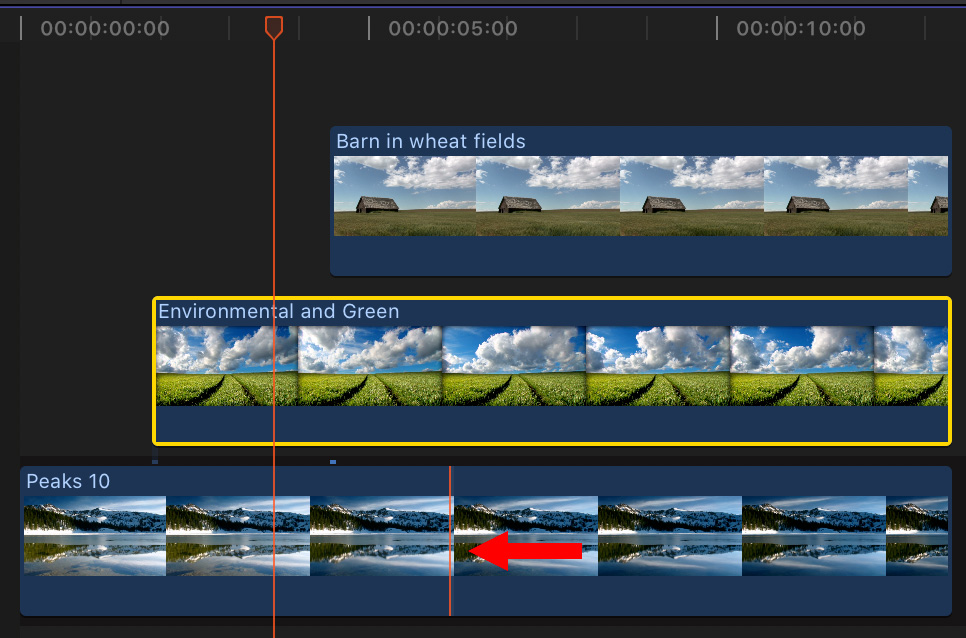Screen dimensions: 966x638
Task: Click the audio strip beneath Peaks 10 thumbnails
Action: [485, 596]
